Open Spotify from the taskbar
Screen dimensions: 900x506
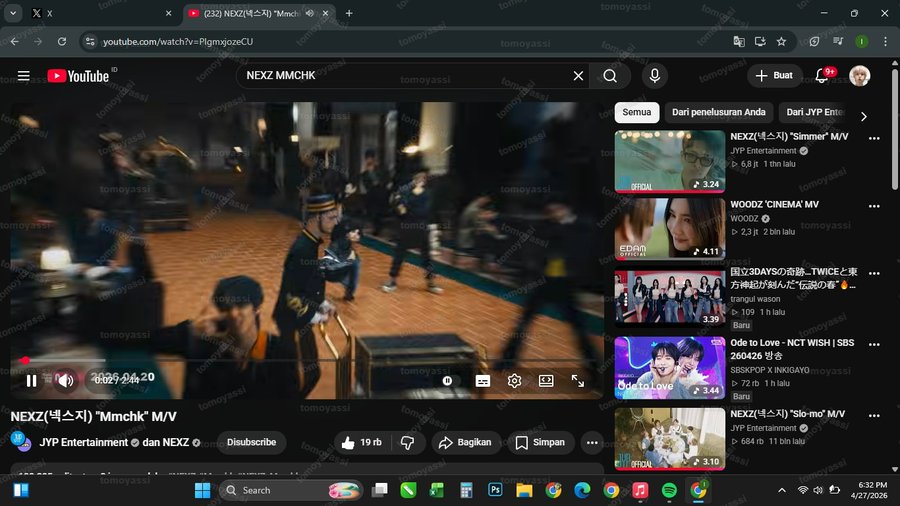(x=669, y=491)
